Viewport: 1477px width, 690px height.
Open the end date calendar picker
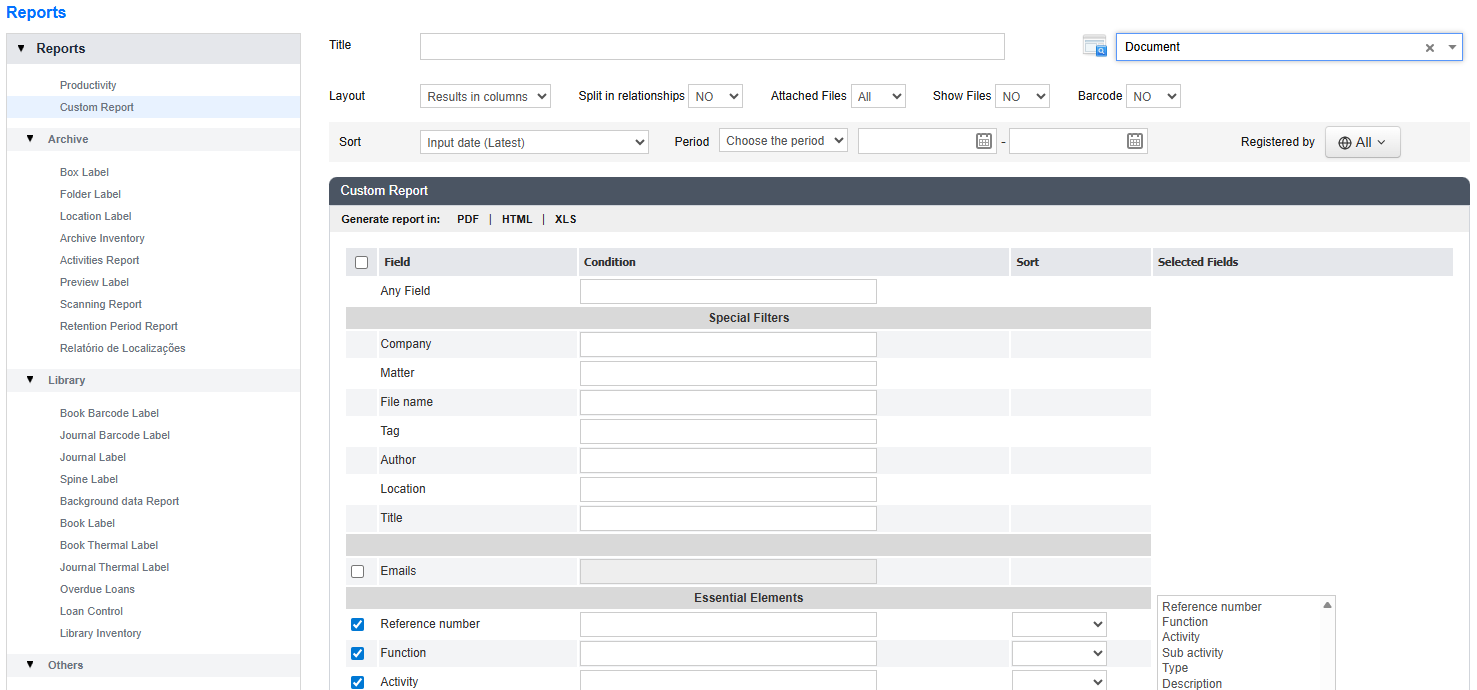[x=1135, y=141]
